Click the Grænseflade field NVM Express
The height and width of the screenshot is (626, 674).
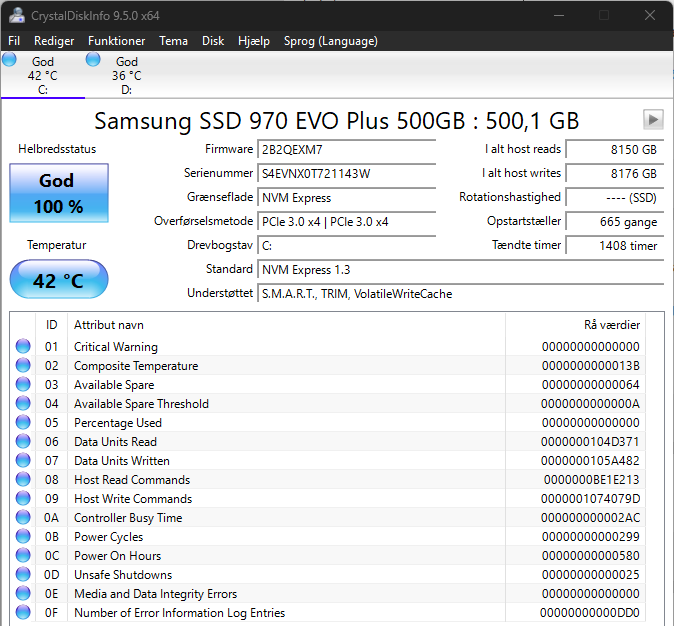coord(346,198)
